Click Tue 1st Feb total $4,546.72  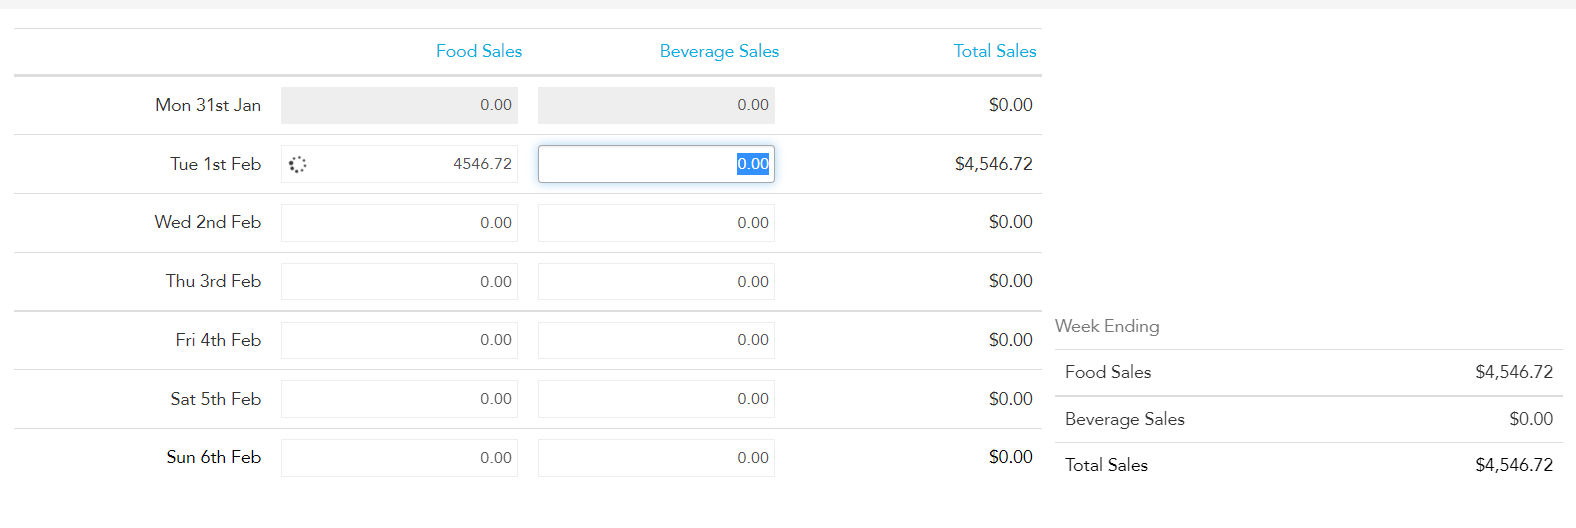click(994, 164)
